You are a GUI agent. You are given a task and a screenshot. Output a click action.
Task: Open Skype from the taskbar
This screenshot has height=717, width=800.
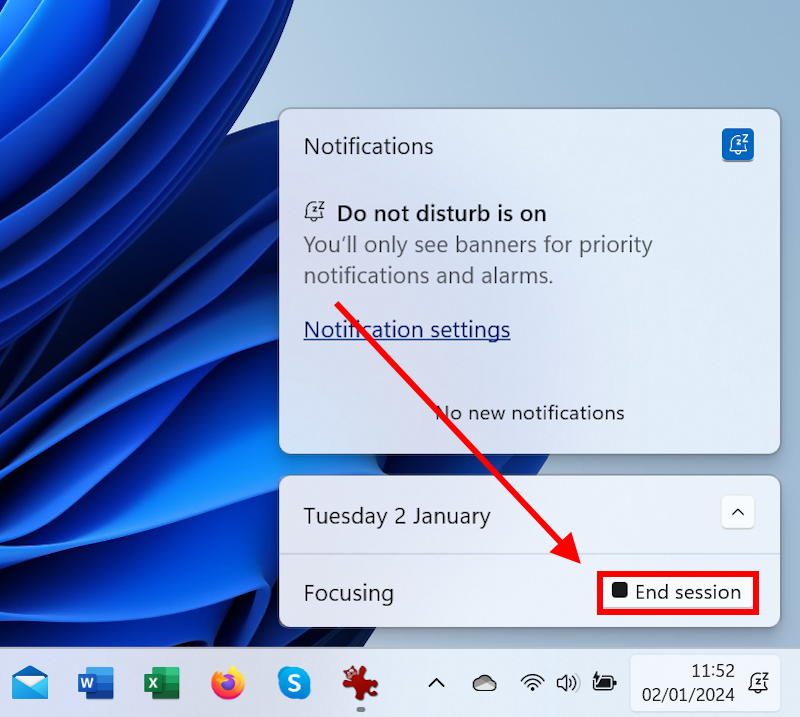(x=294, y=683)
